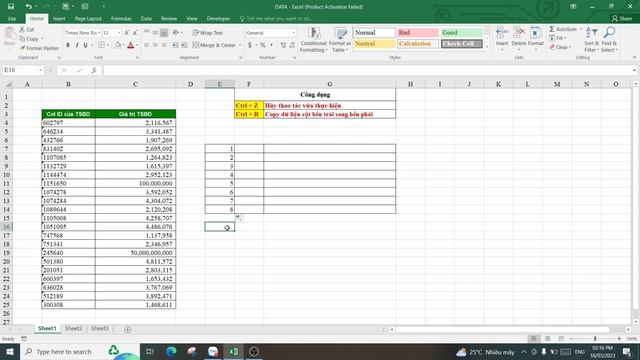Switch to the Formulas tab
The width and height of the screenshot is (640, 360).
[121, 19]
